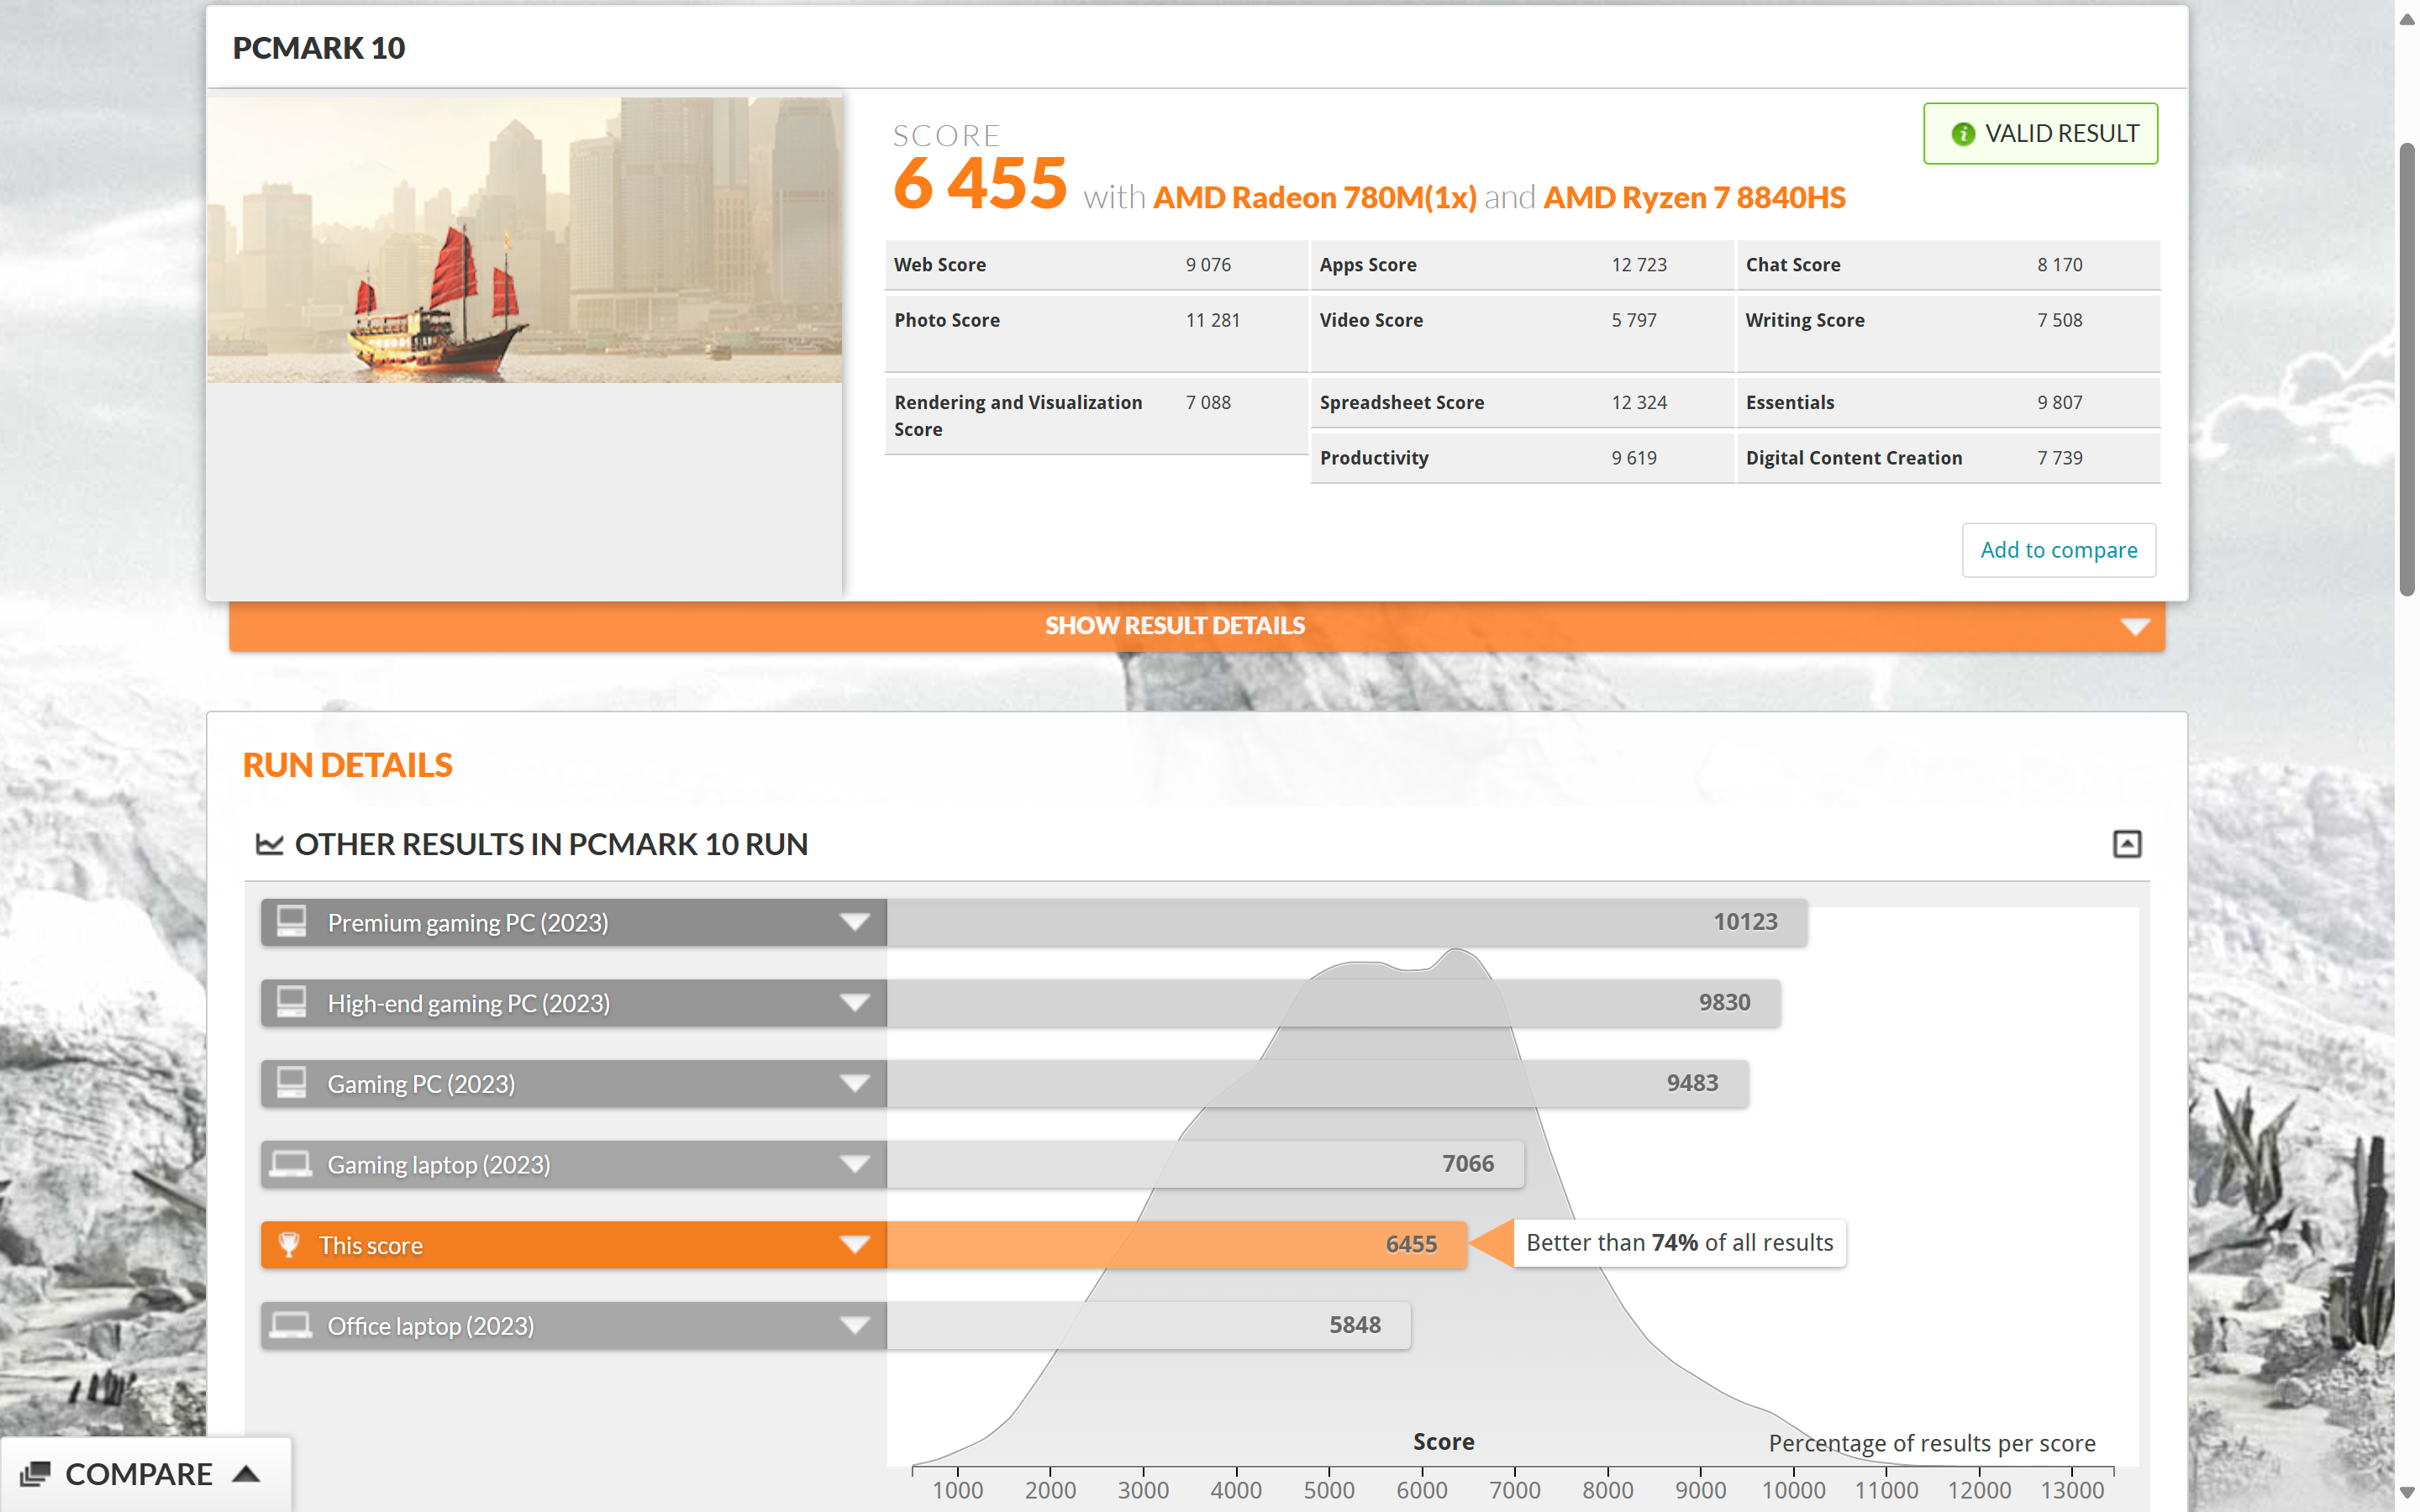
Task: Click the Spreadsheet Score value 12 324
Action: pyautogui.click(x=1639, y=403)
